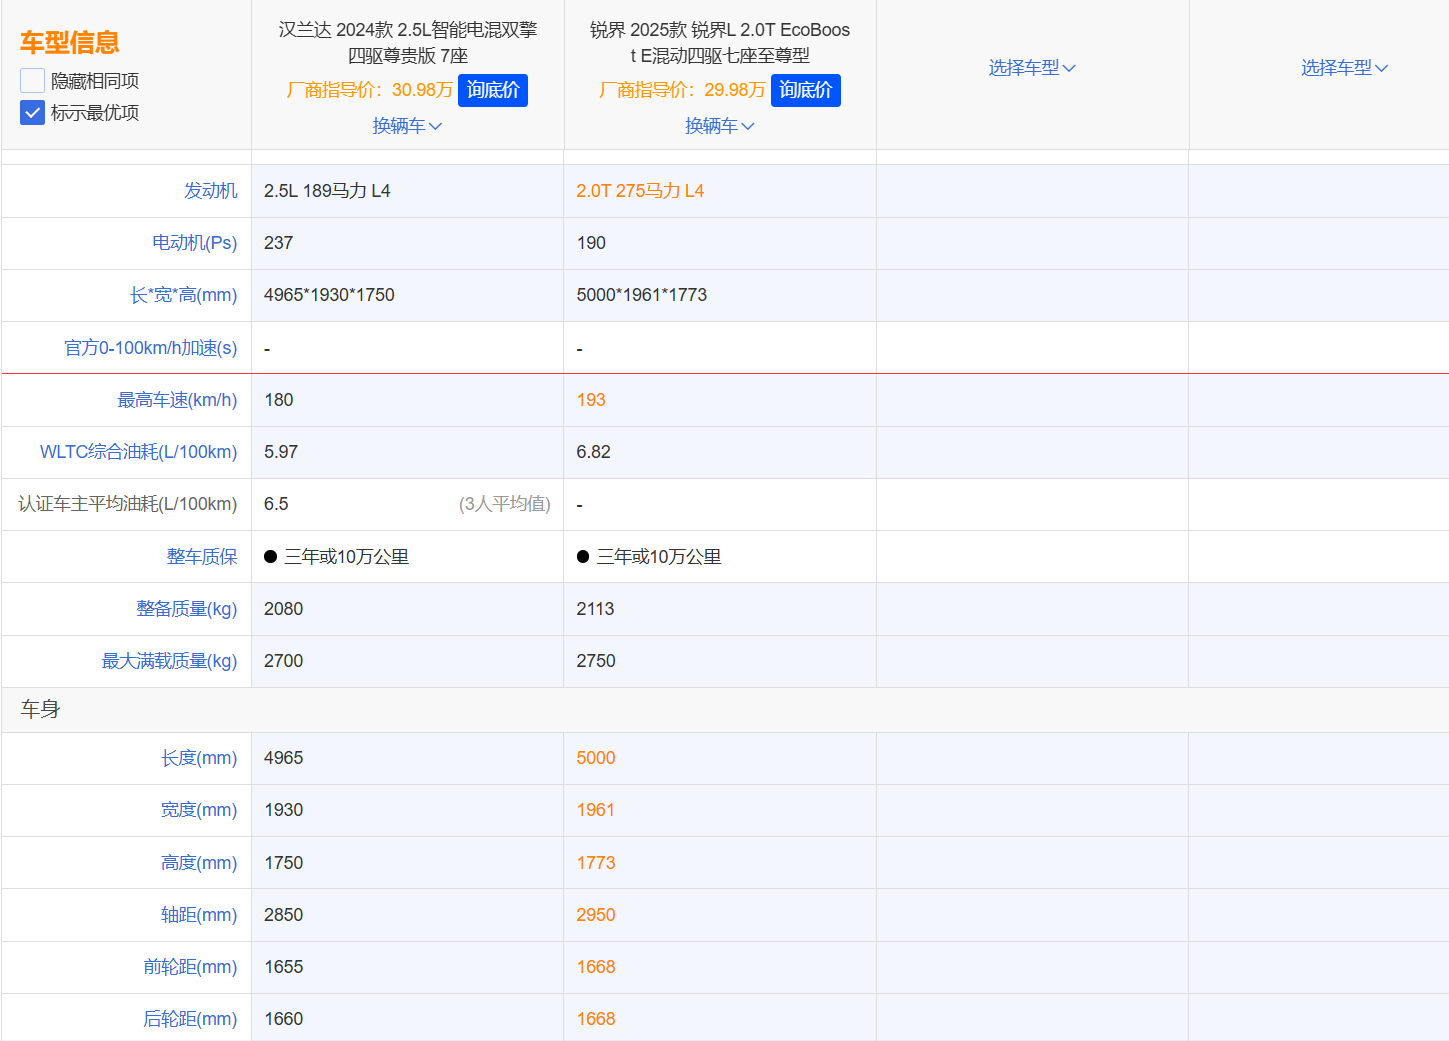Click the 237 electric motor value
1449x1041 pixels.
[278, 243]
